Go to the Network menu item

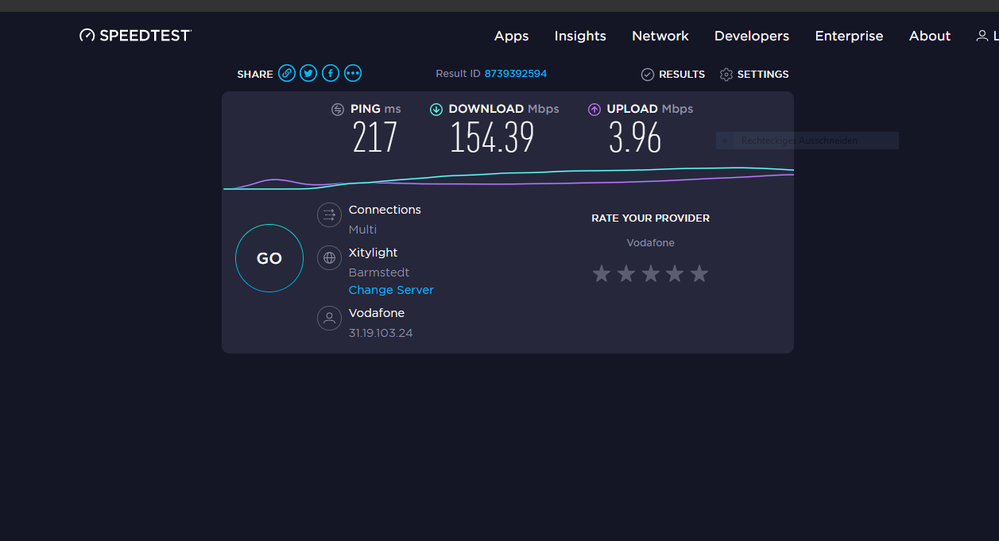(x=660, y=36)
